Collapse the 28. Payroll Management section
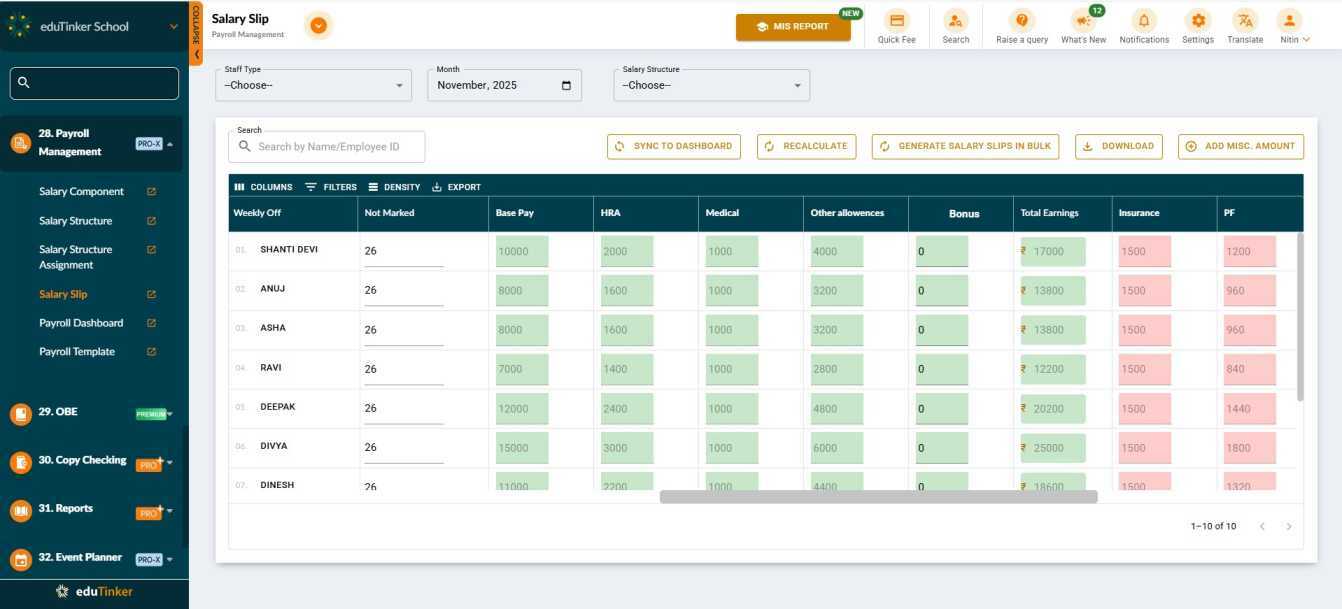The image size is (1342, 609). coord(170,144)
